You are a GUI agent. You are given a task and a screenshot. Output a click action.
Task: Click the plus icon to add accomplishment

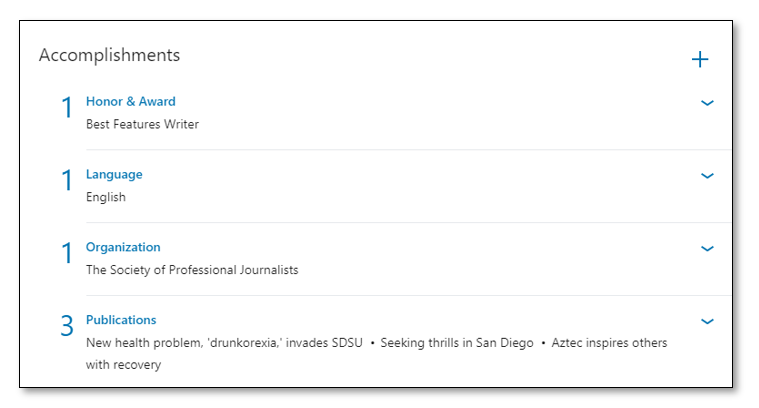tap(699, 60)
